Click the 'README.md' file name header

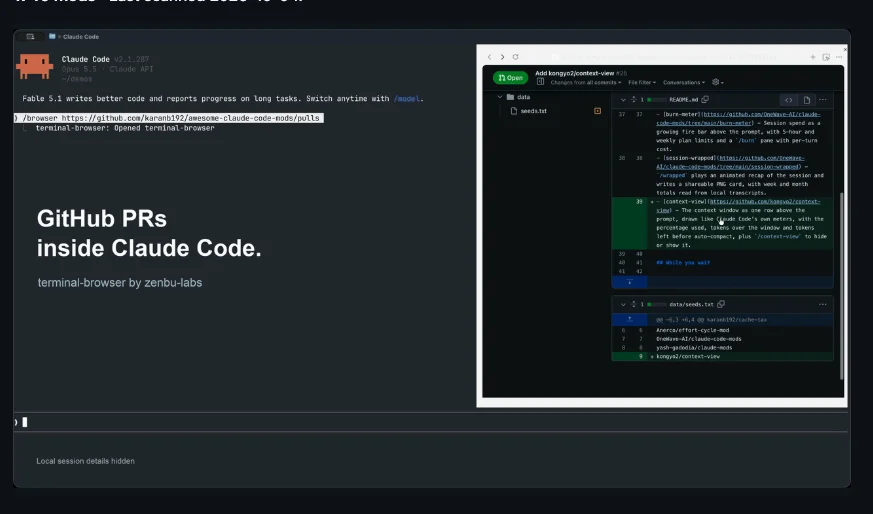tap(684, 100)
